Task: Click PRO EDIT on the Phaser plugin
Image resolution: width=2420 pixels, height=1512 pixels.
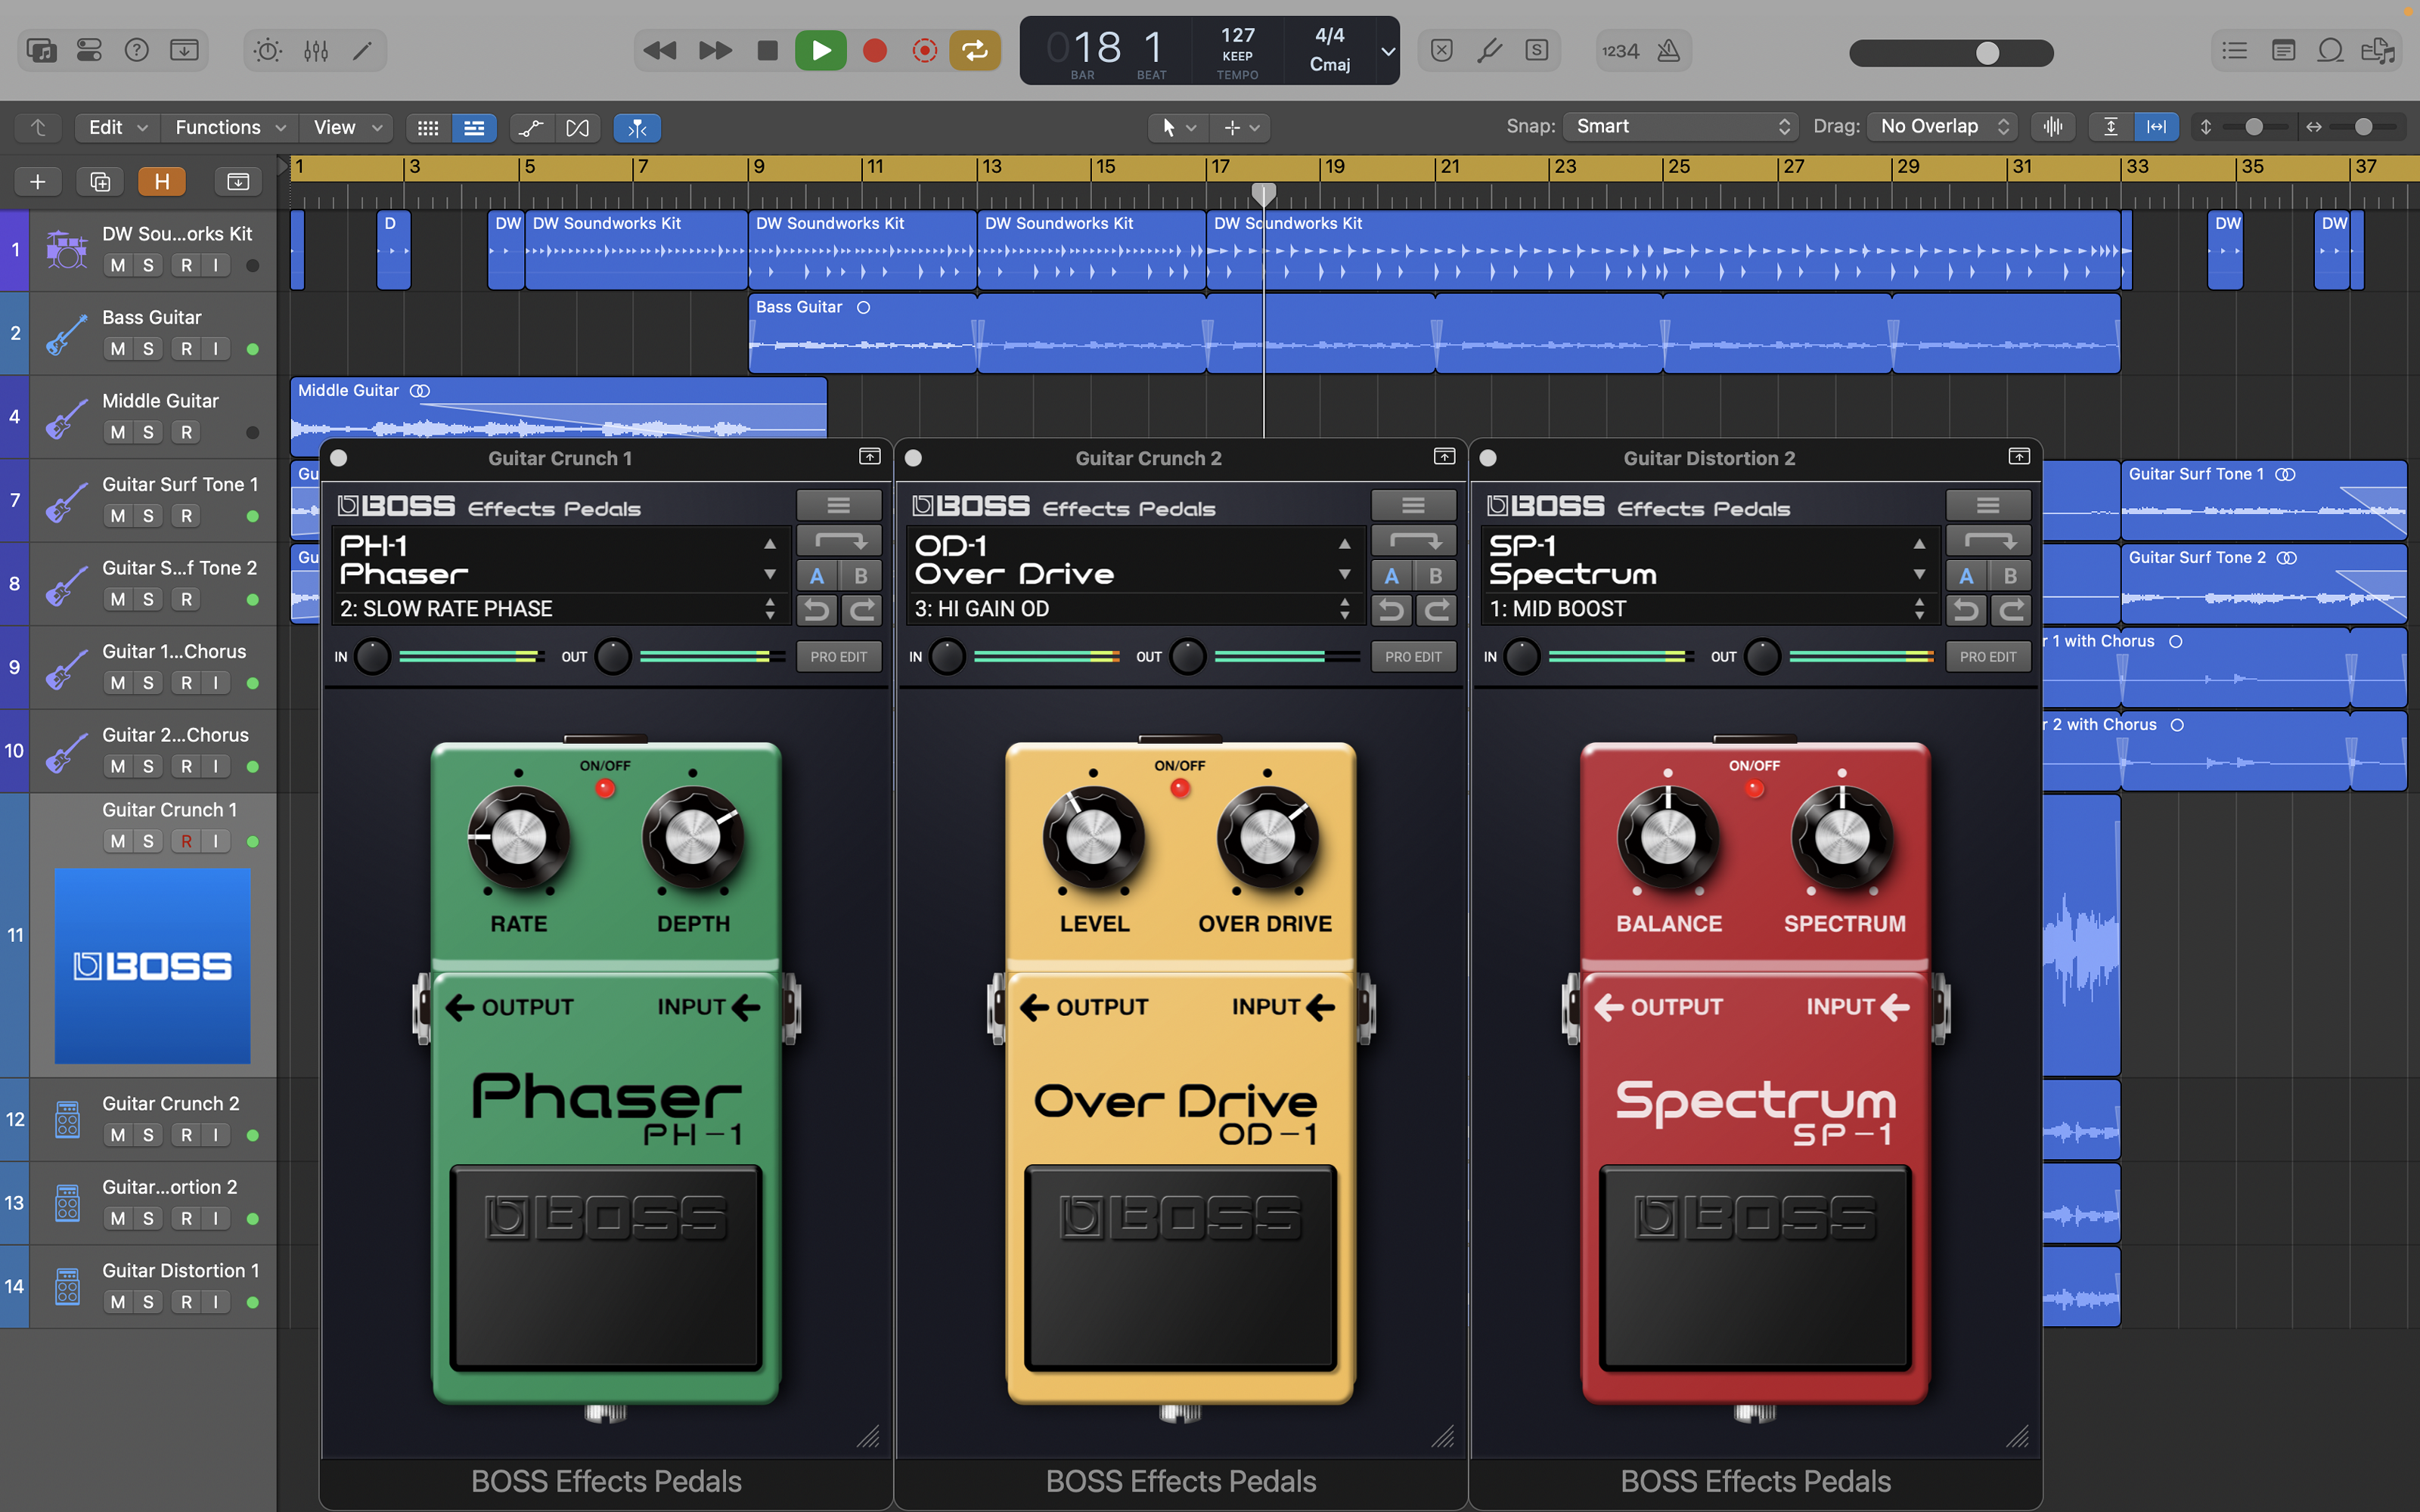Action: tap(838, 657)
